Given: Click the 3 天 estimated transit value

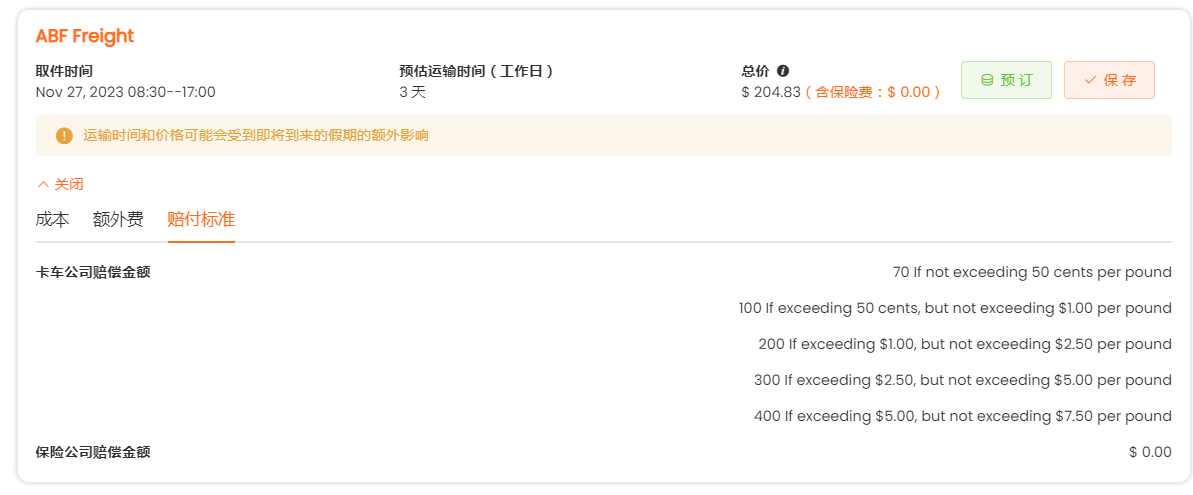Looking at the screenshot, I should tap(412, 92).
